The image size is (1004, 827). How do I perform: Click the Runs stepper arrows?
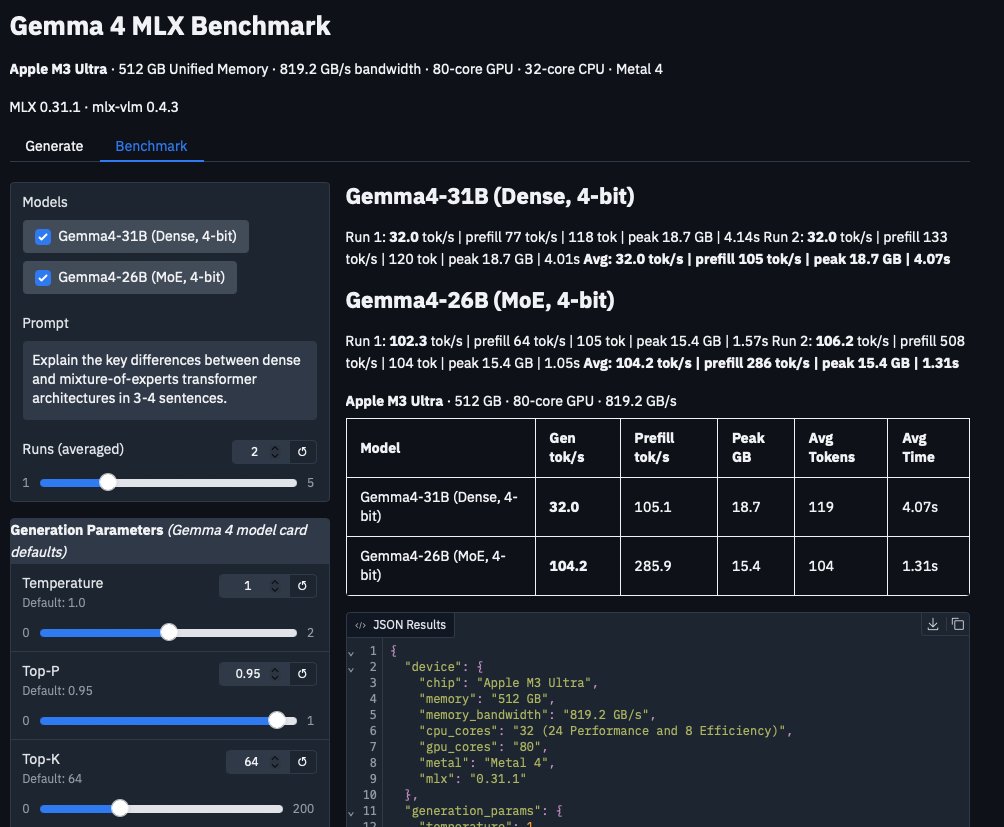(x=275, y=452)
